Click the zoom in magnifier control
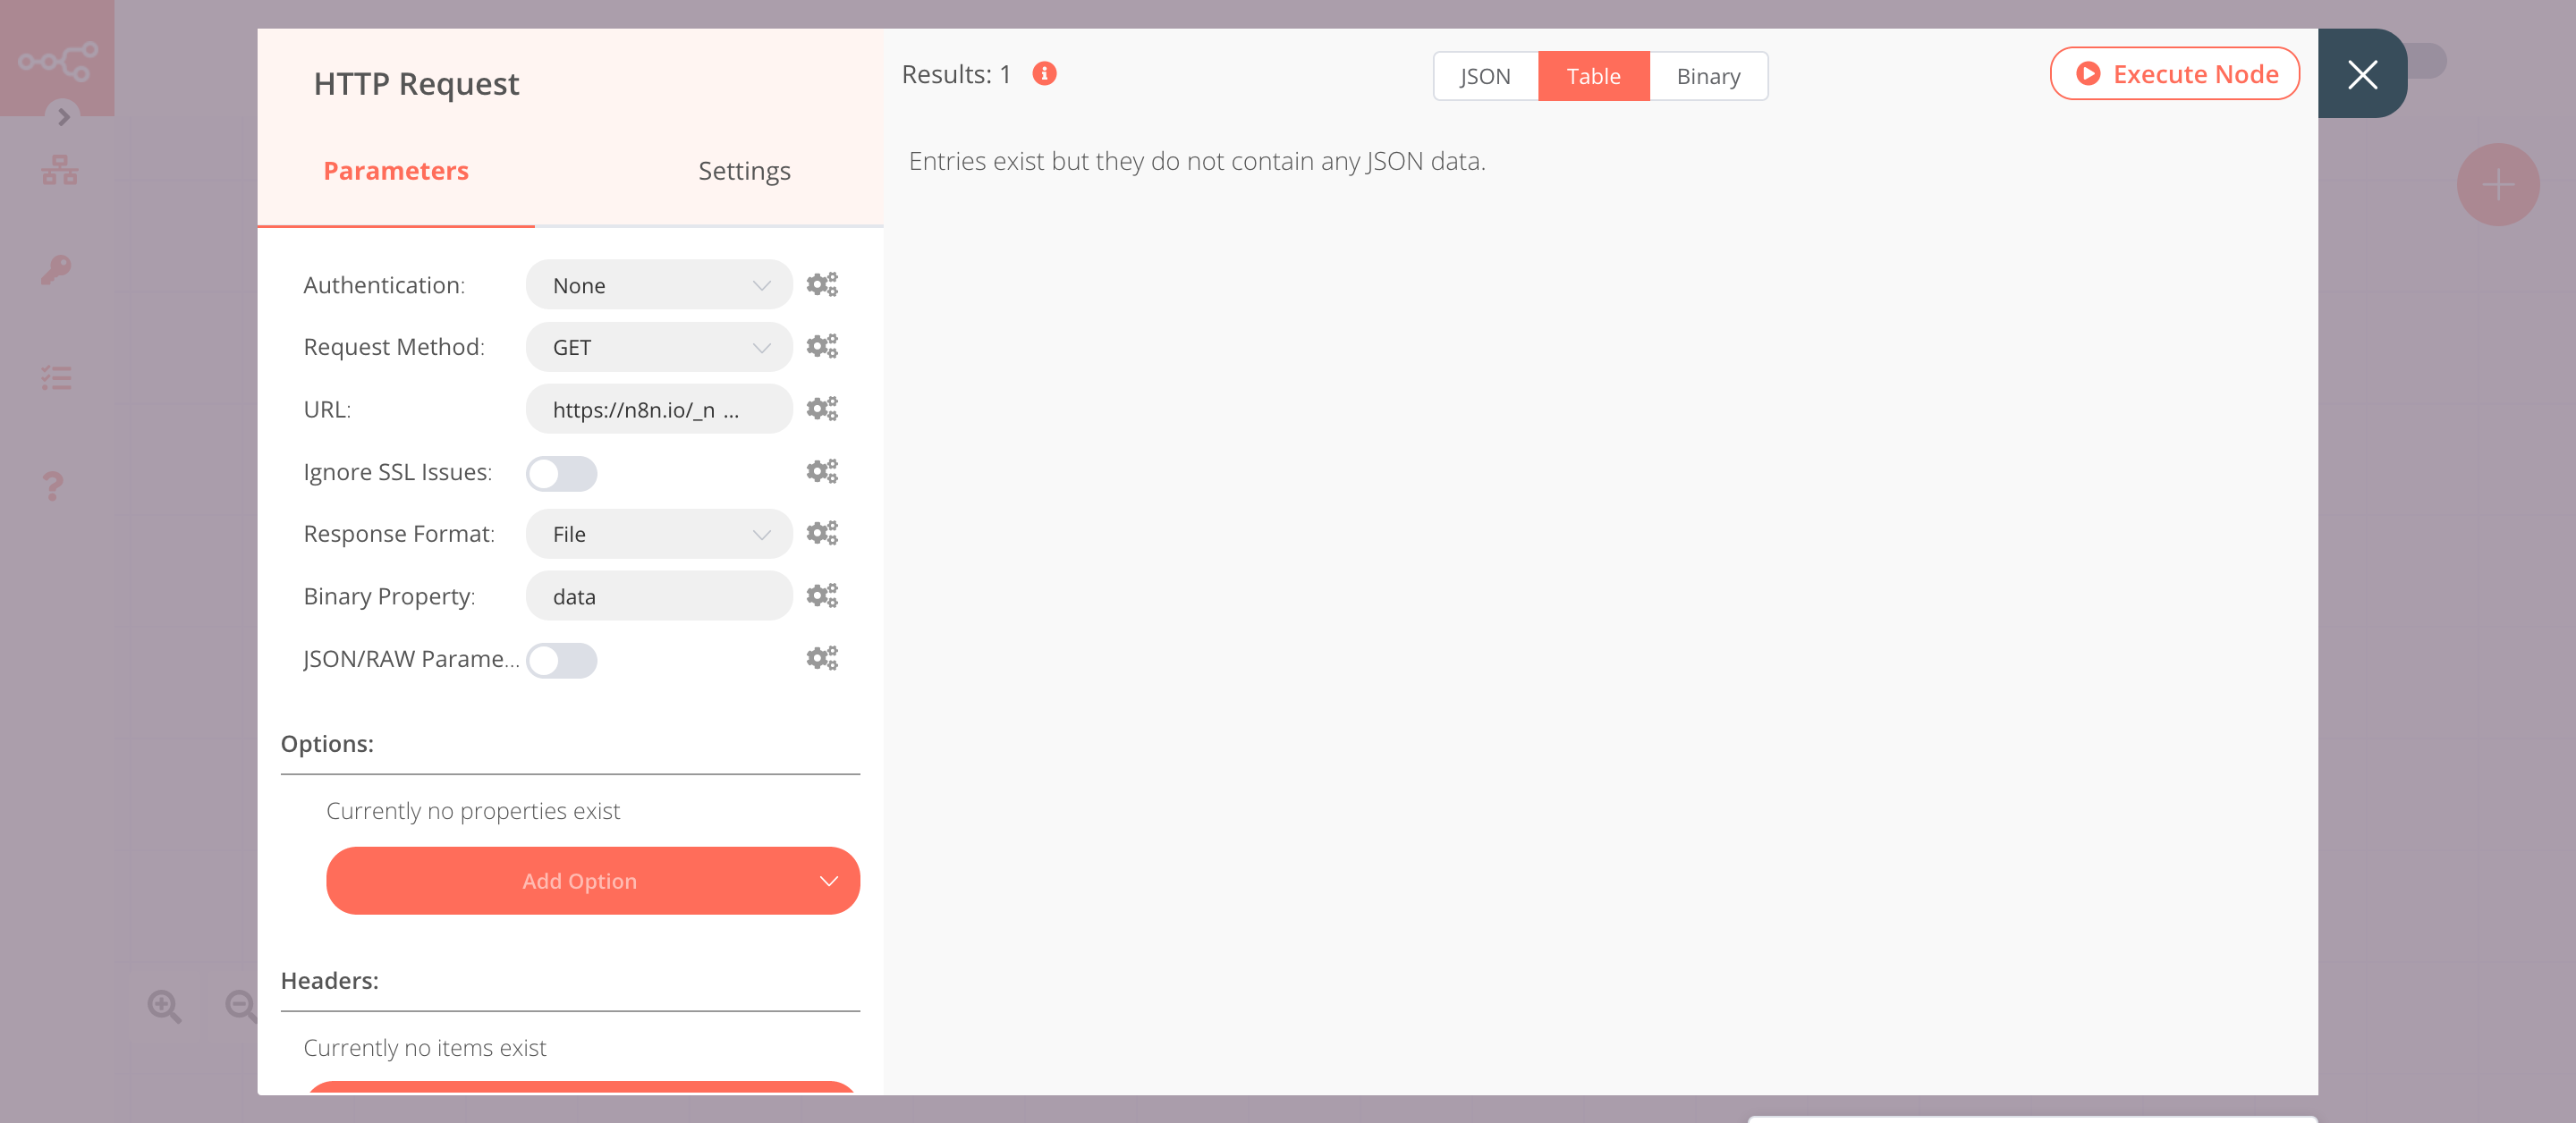Viewport: 2576px width, 1123px height. (164, 1006)
